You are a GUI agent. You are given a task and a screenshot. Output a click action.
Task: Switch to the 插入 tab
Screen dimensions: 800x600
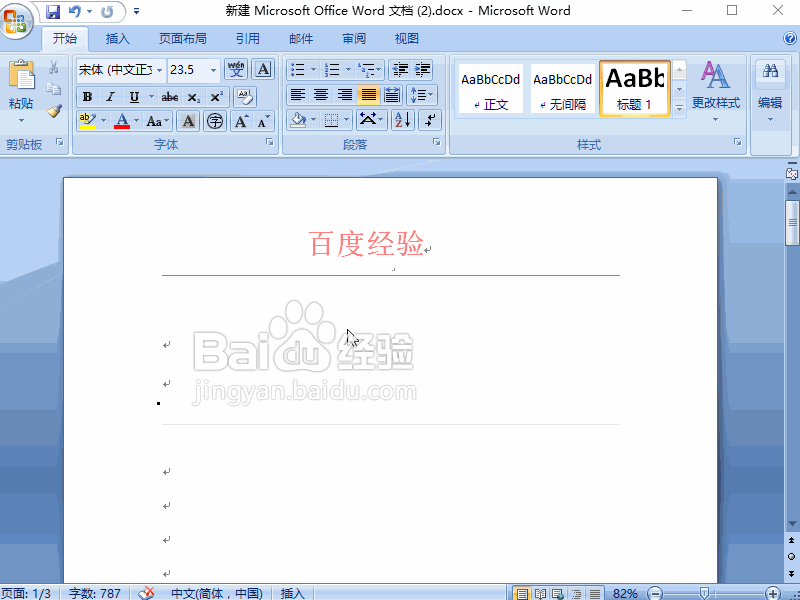pyautogui.click(x=117, y=39)
